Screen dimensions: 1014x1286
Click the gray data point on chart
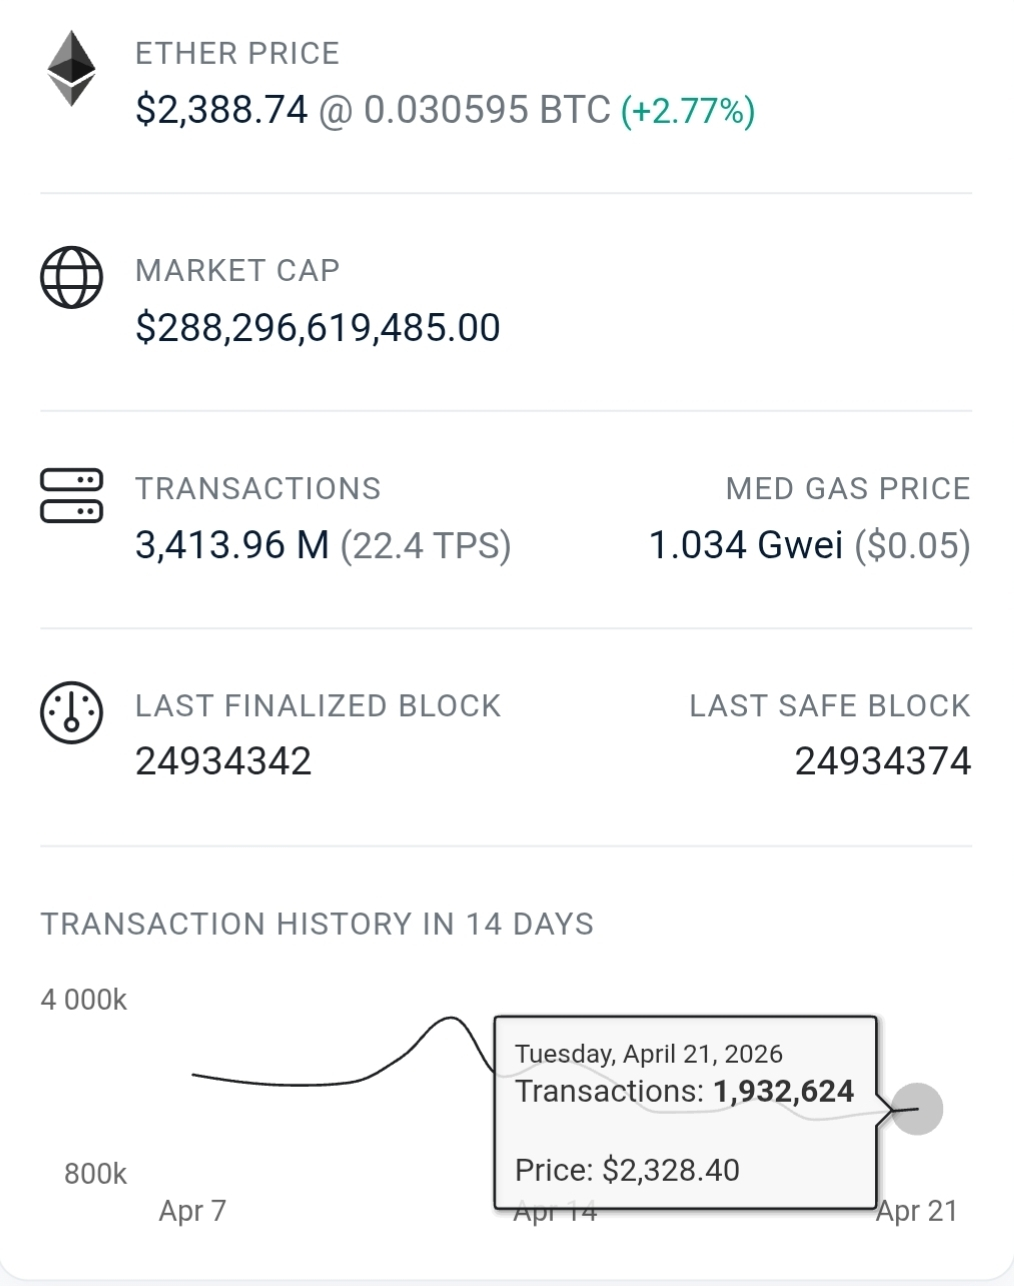(917, 1109)
